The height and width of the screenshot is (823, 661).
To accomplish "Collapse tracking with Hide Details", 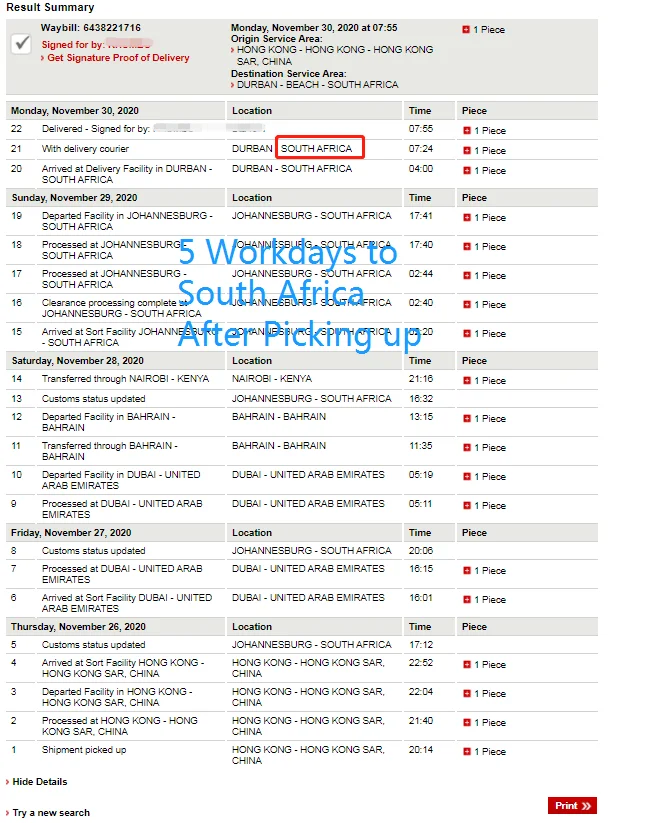I will click(40, 782).
